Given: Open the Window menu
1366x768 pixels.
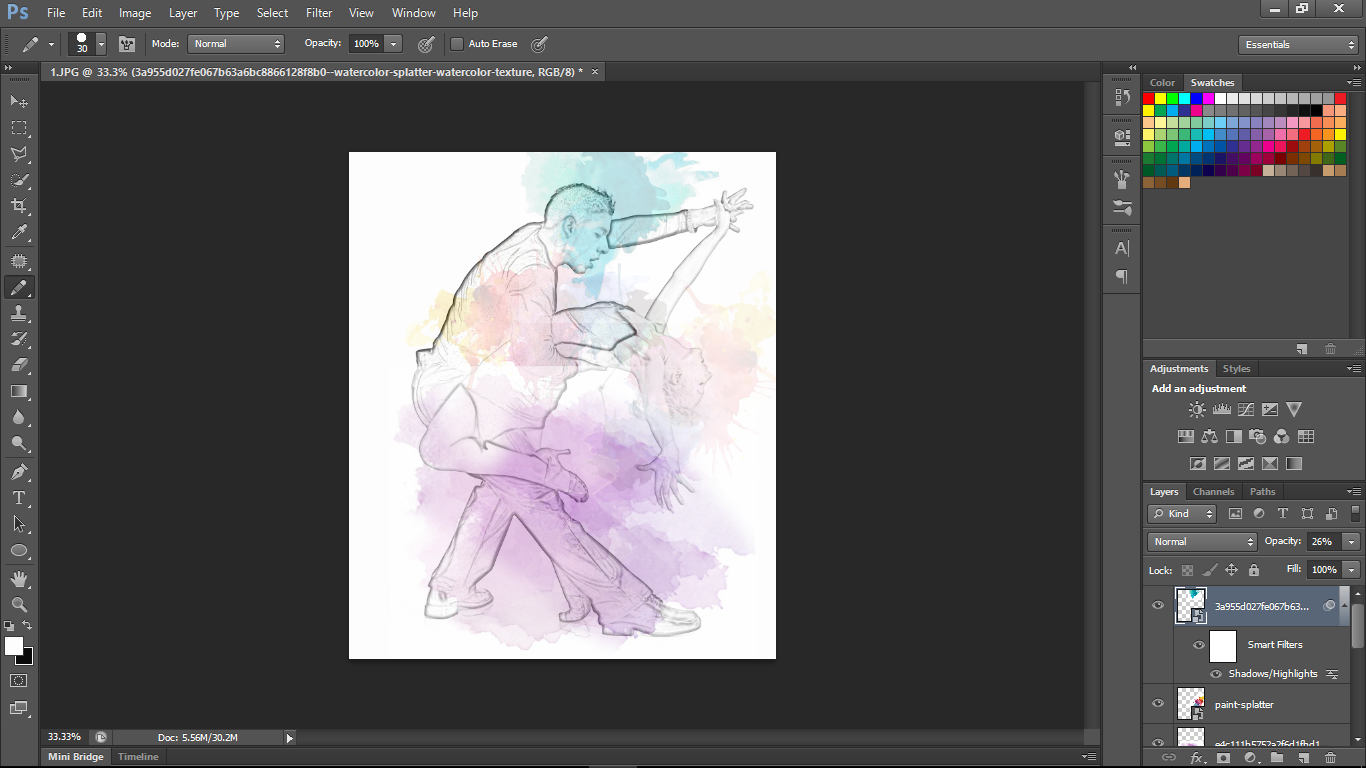Looking at the screenshot, I should (413, 13).
